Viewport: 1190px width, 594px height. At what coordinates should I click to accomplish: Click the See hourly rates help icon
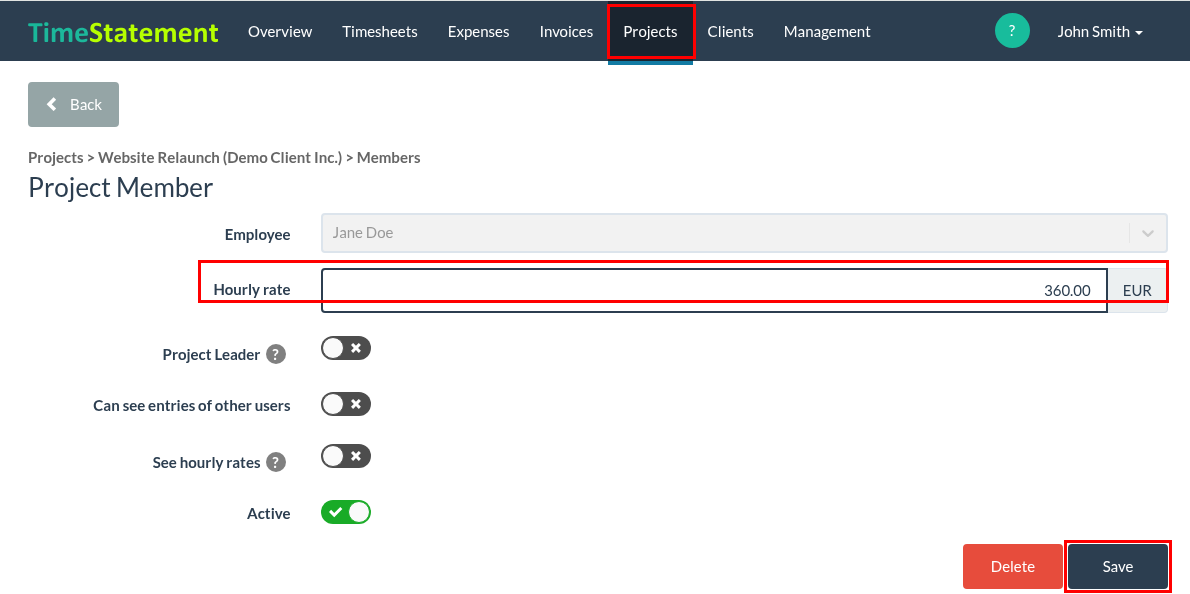276,462
